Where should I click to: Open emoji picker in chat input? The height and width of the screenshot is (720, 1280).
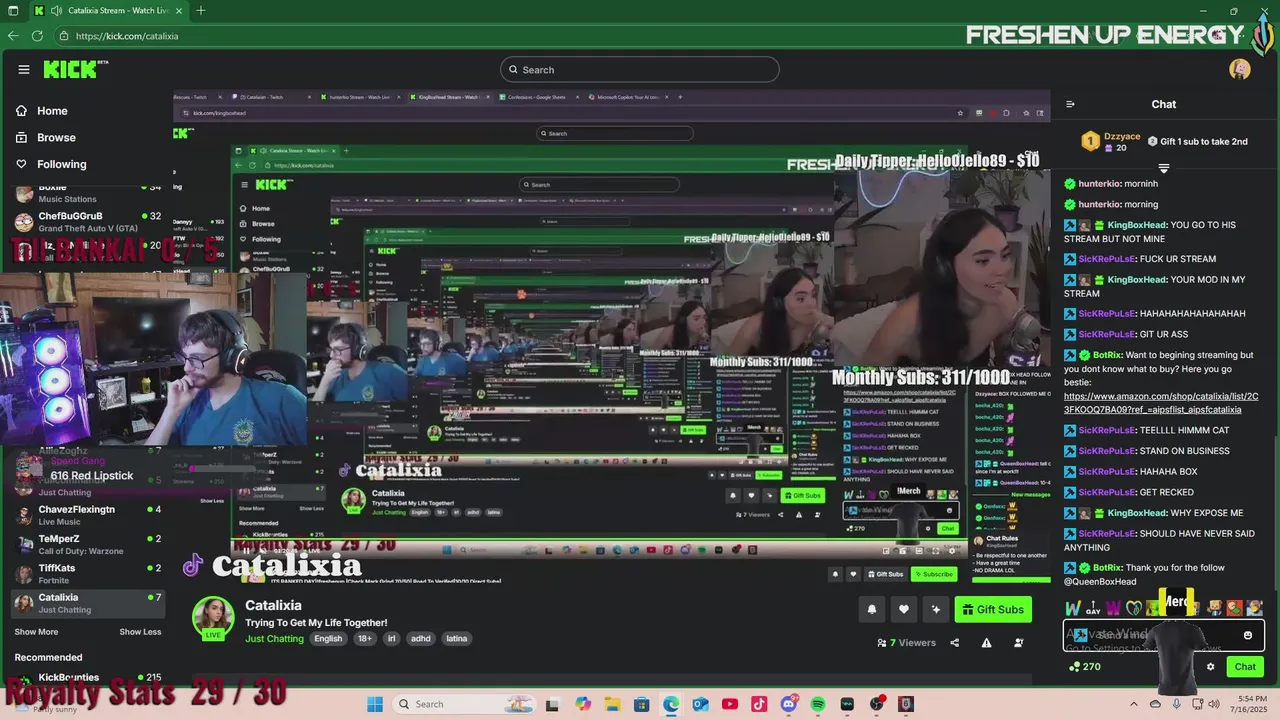click(x=1248, y=636)
